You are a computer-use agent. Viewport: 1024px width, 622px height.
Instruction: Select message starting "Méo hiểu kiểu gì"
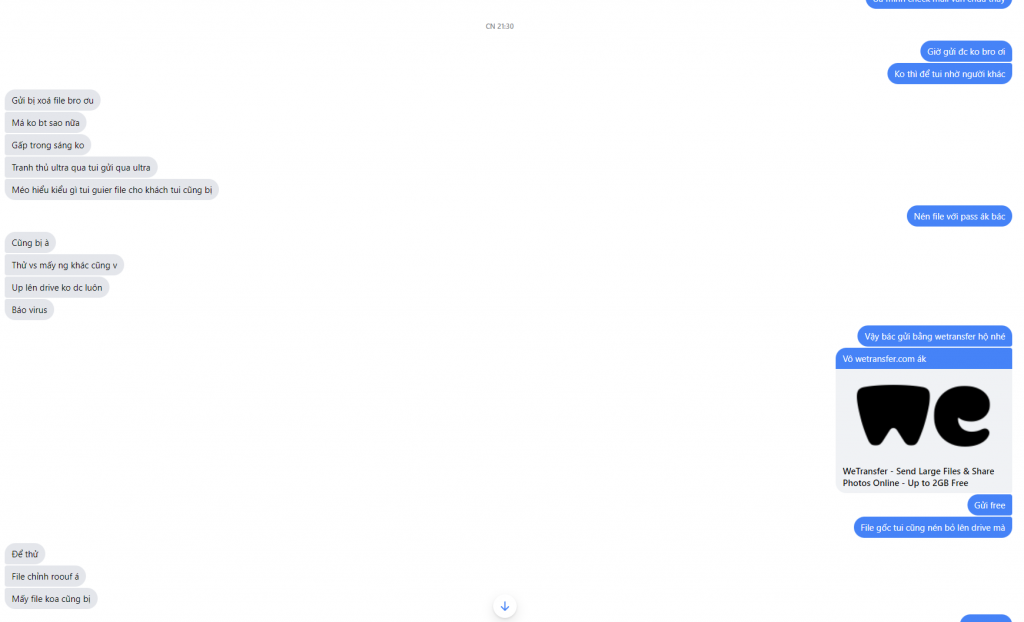[112, 189]
